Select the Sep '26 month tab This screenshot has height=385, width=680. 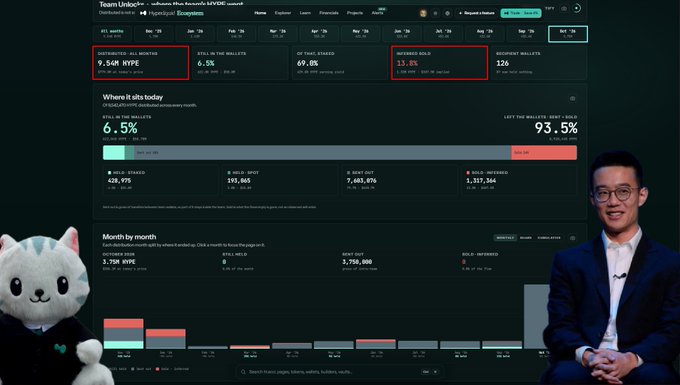click(x=526, y=34)
